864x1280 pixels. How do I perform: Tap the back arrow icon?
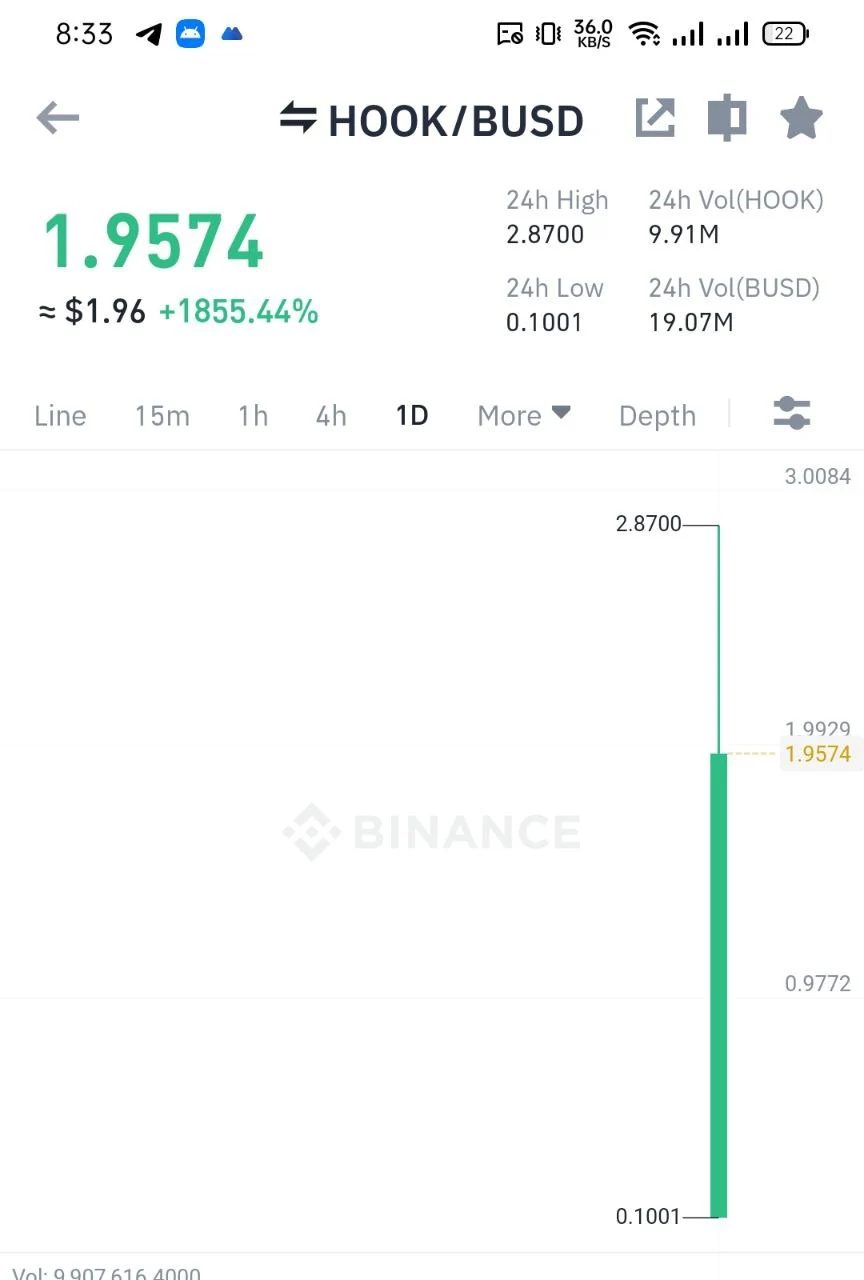pyautogui.click(x=57, y=118)
